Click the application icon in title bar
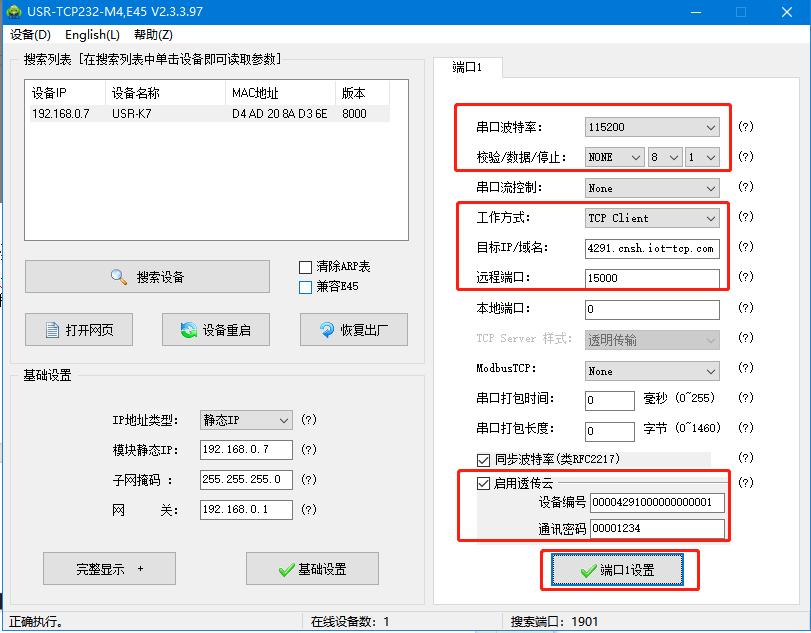 coord(14,13)
